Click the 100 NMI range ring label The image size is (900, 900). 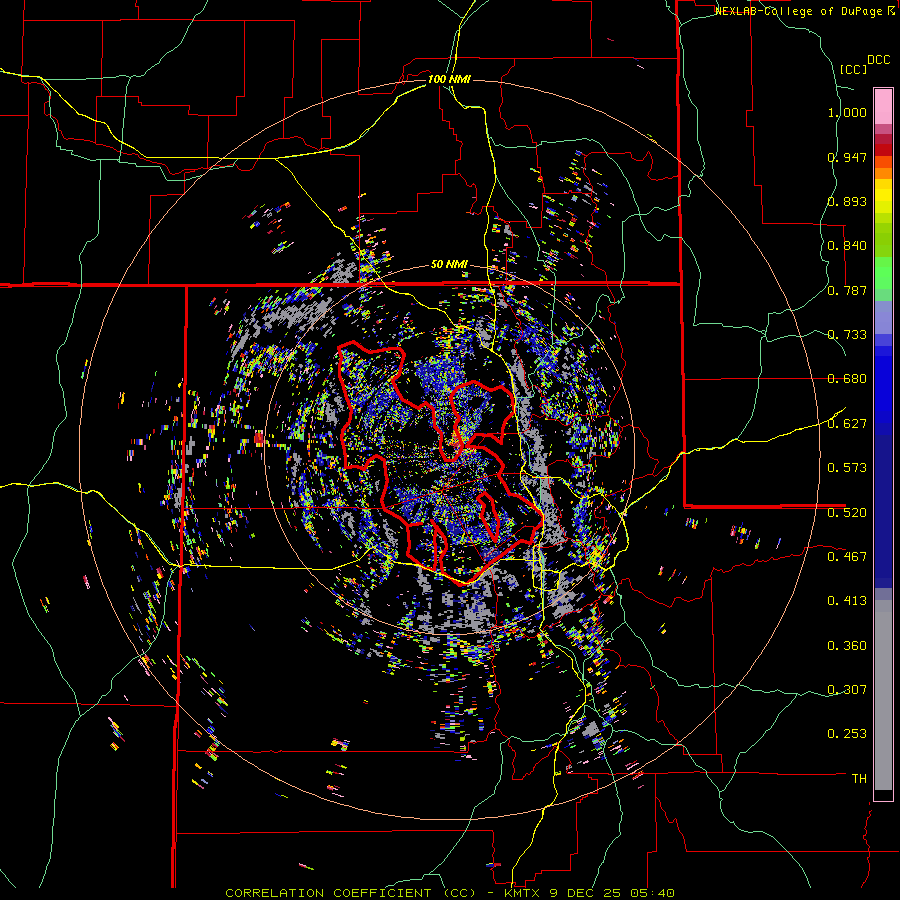449,79
